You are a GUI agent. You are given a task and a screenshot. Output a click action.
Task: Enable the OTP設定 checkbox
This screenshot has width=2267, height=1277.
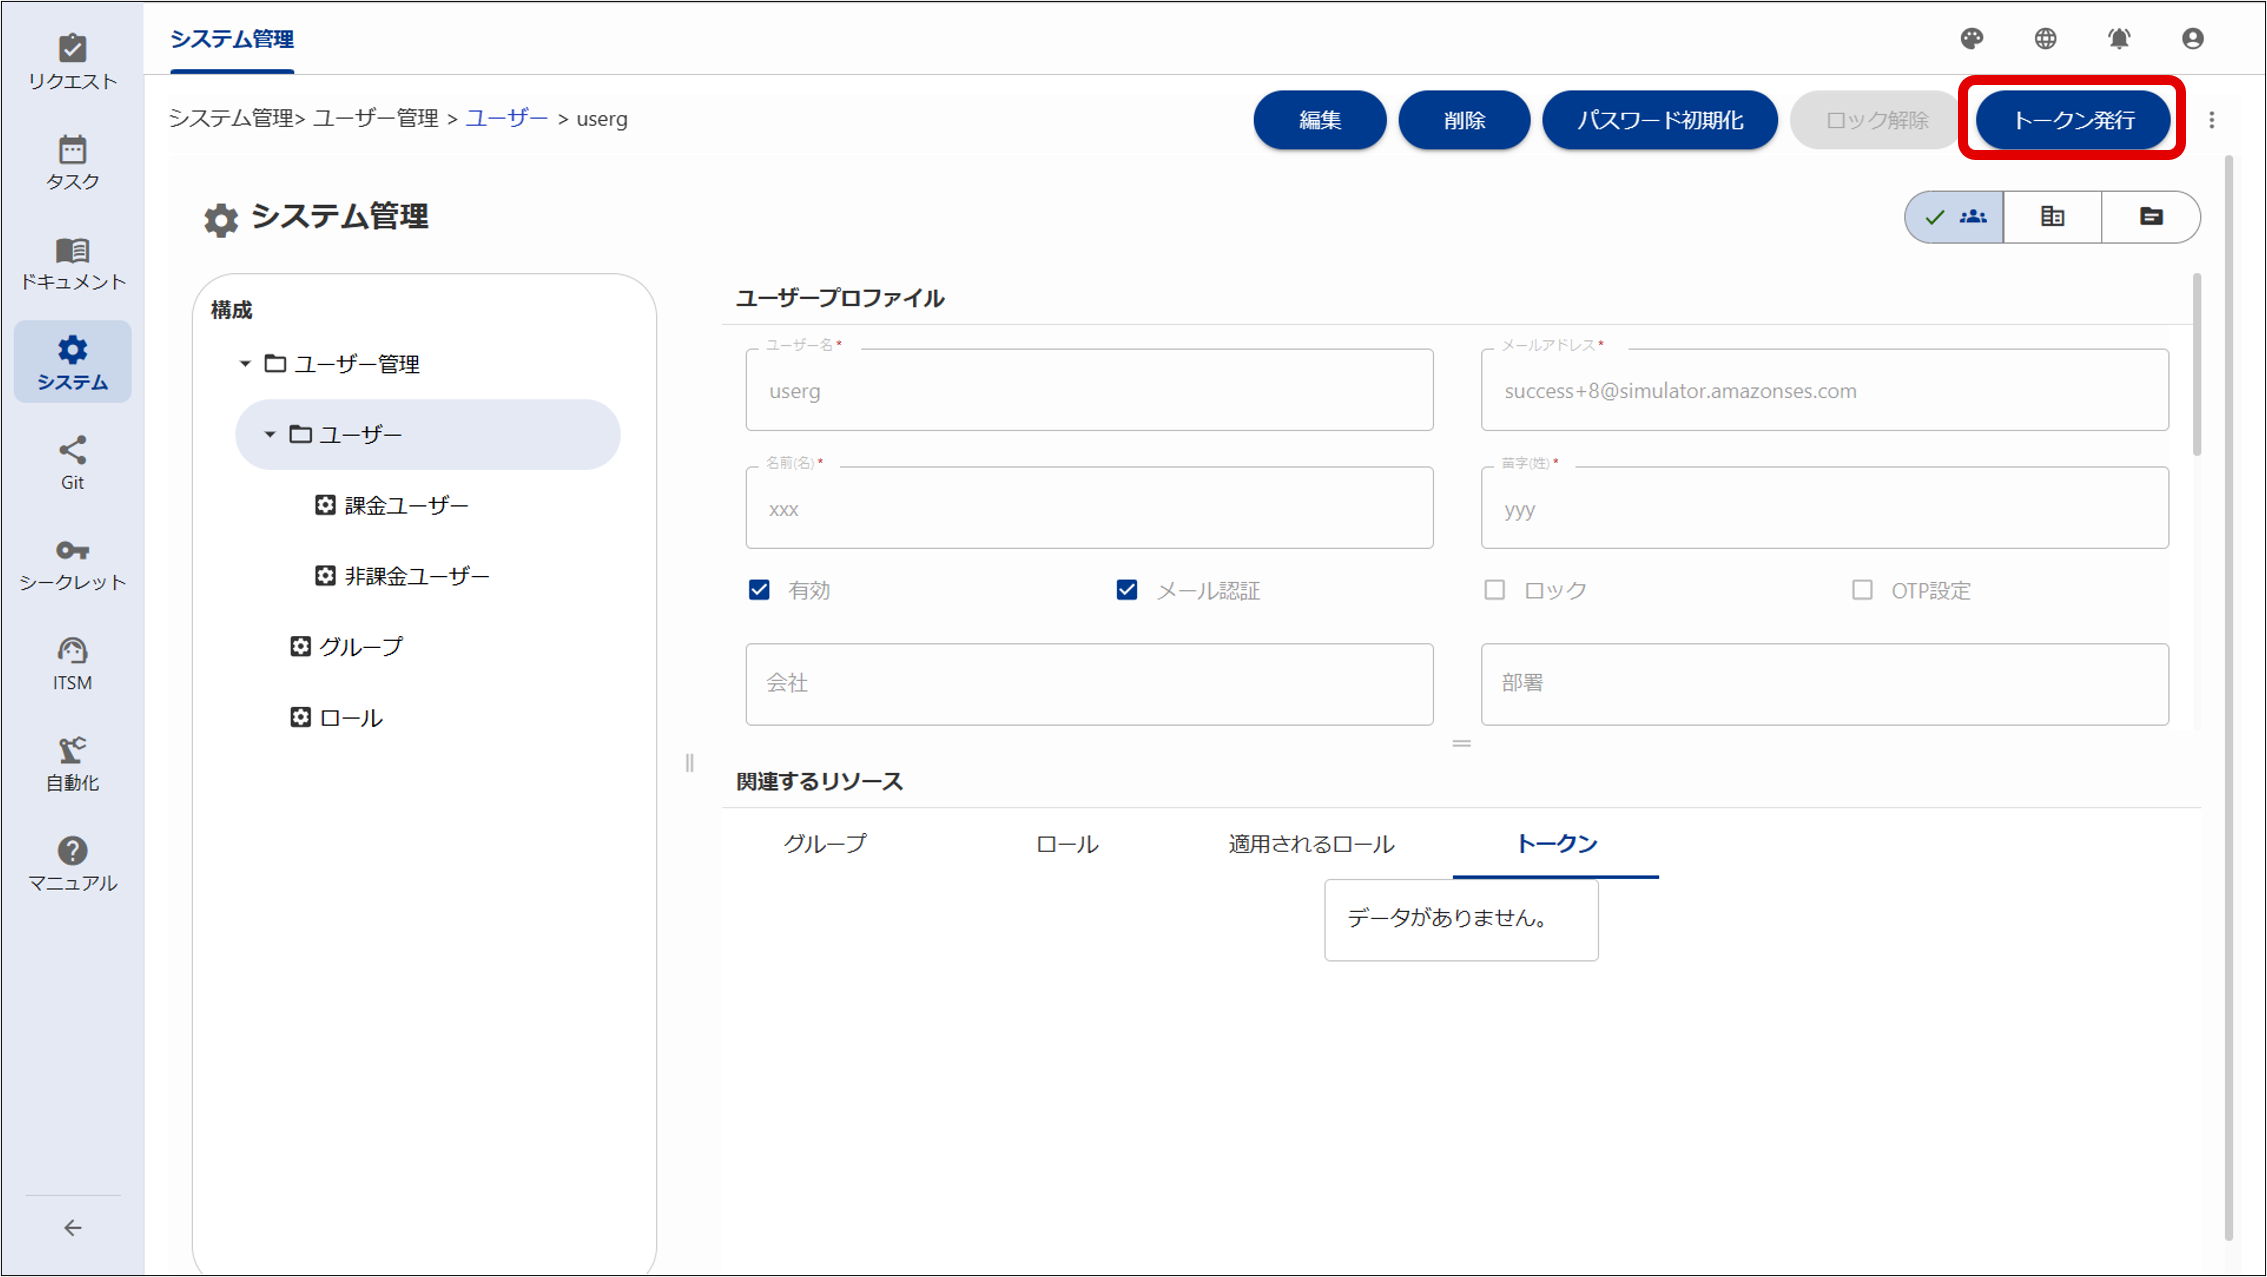(1862, 590)
